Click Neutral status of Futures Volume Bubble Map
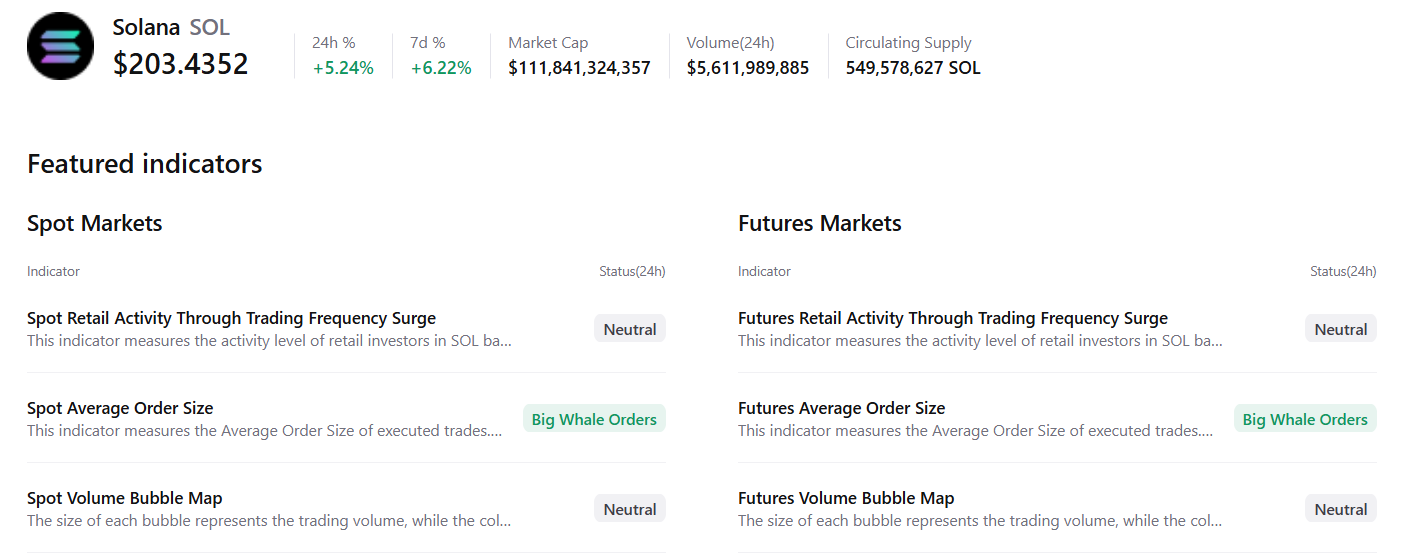This screenshot has height=556, width=1414. pyautogui.click(x=1340, y=509)
